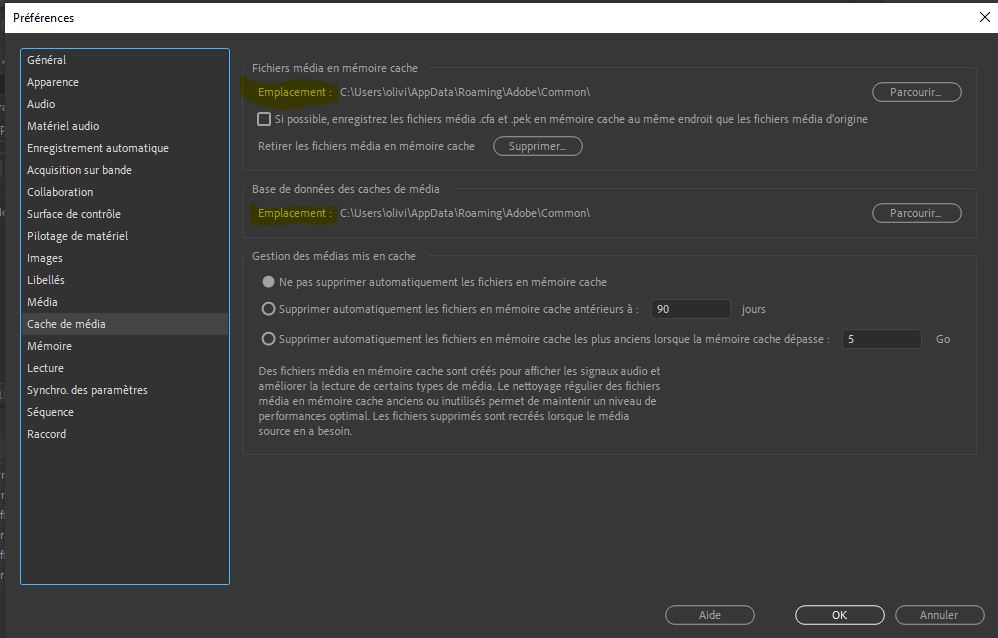
Task: Go to Matériel audio preferences
Action: coord(63,126)
